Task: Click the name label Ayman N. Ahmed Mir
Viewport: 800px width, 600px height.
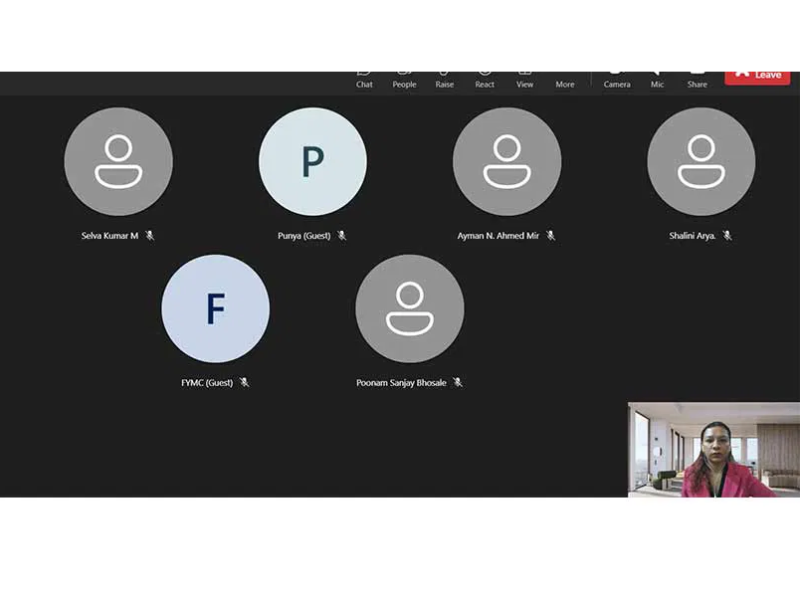Action: tap(498, 236)
